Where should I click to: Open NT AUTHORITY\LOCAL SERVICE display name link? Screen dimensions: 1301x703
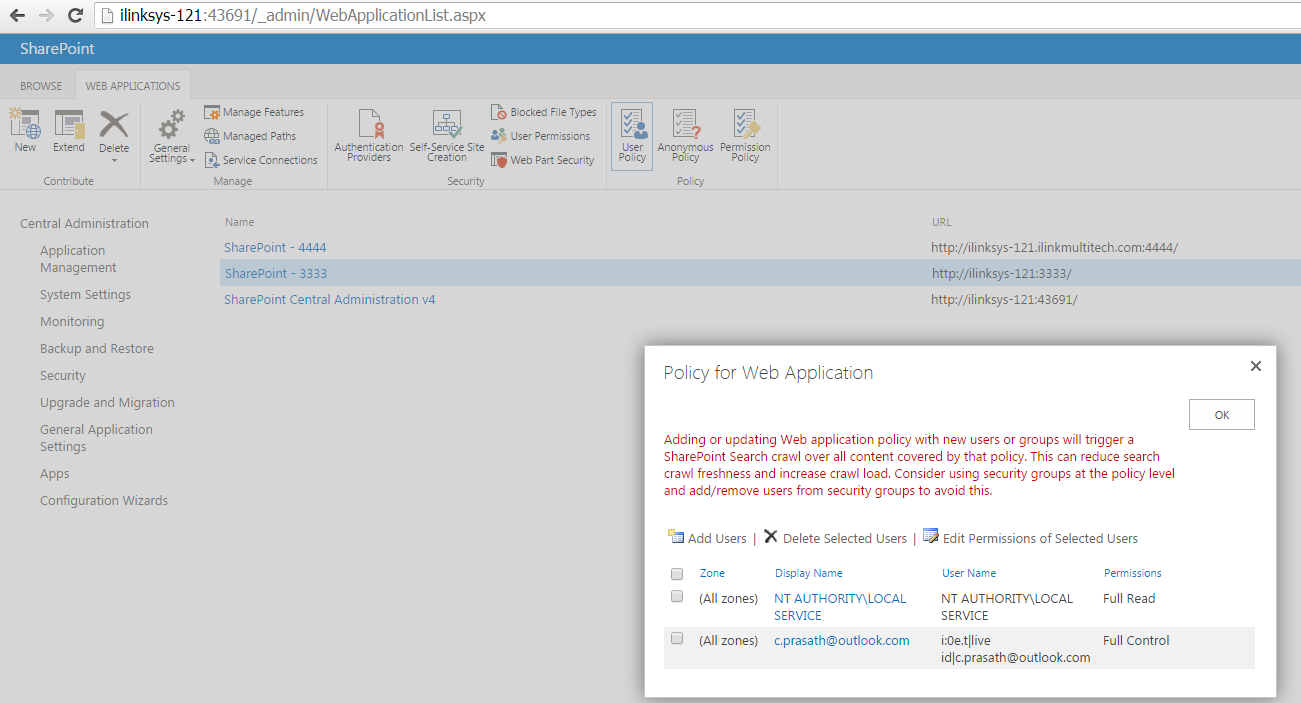pyautogui.click(x=840, y=607)
